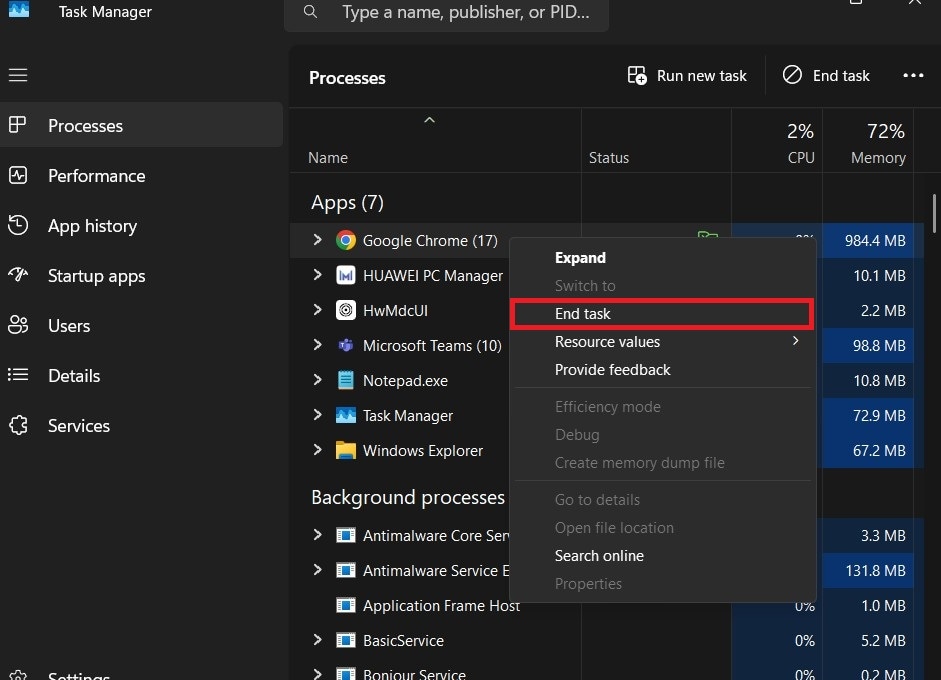Click the Processes sidebar icon
The image size is (941, 680).
pyautogui.click(x=17, y=125)
